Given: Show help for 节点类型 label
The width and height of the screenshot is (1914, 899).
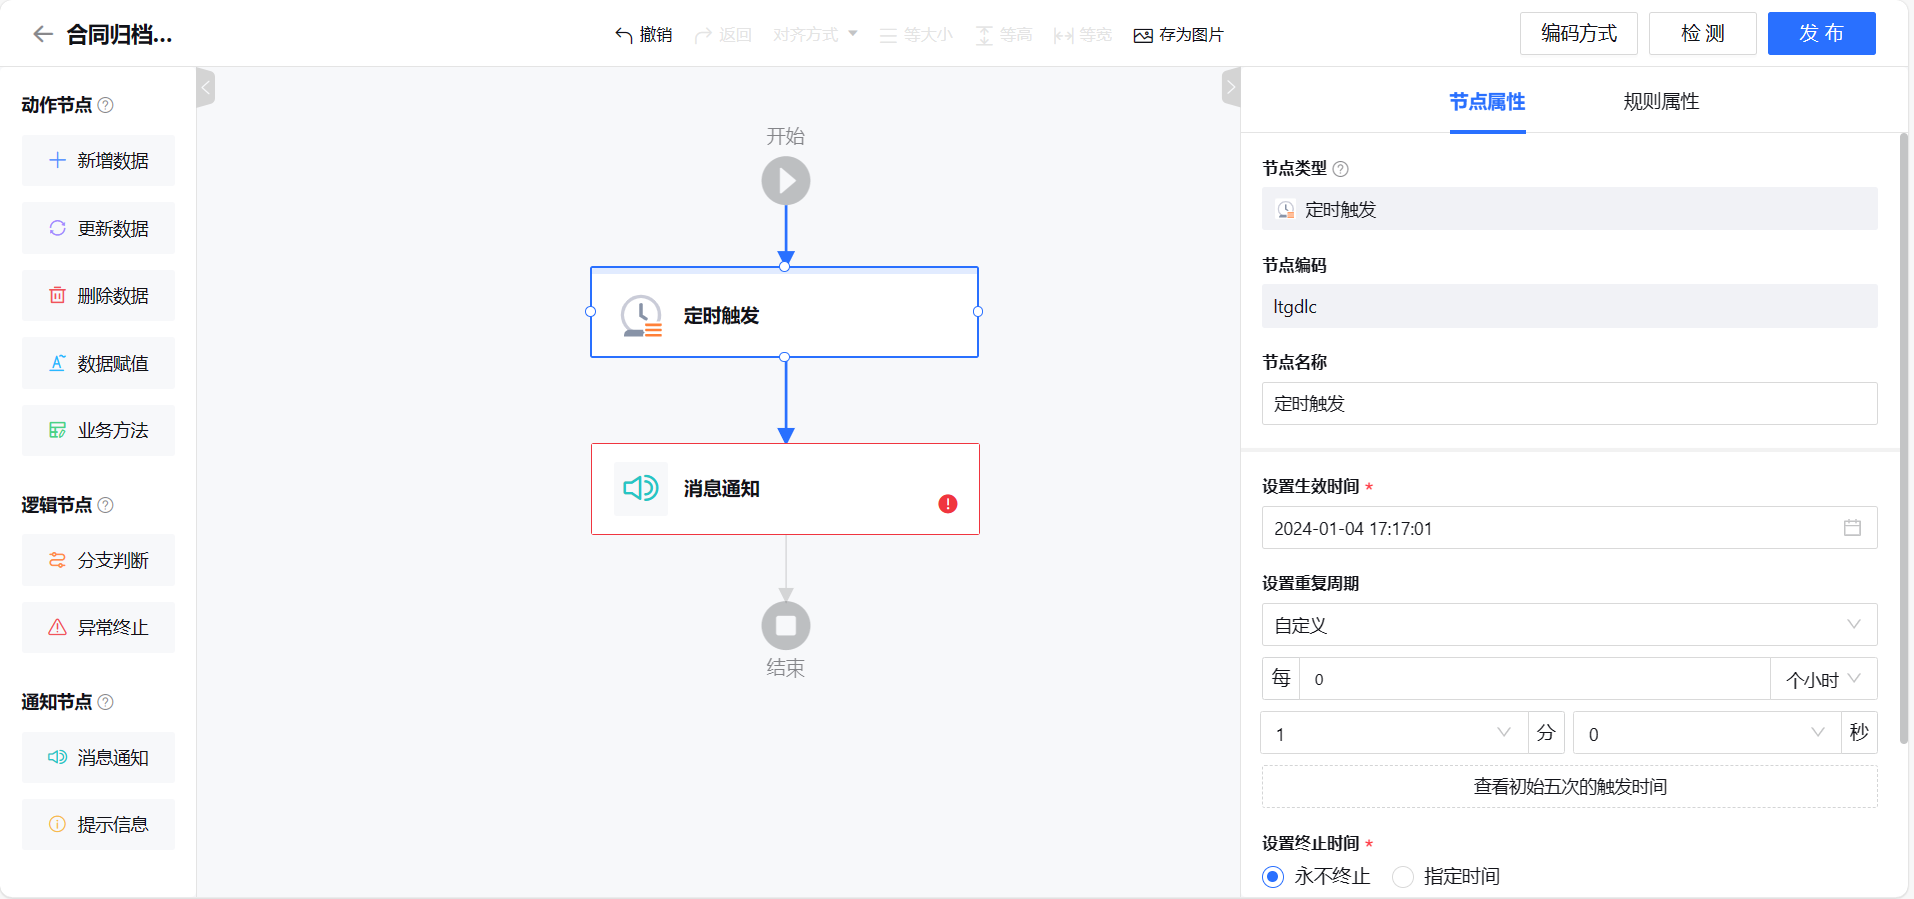Looking at the screenshot, I should click(1341, 169).
